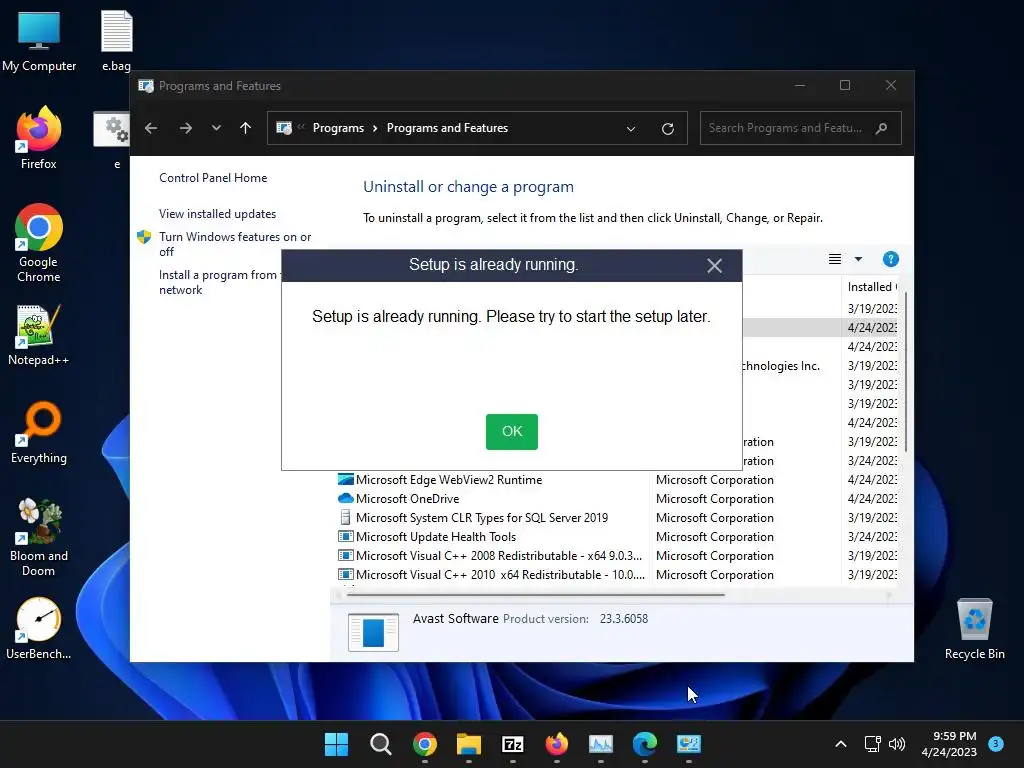Open Chrome from the taskbar
This screenshot has width=1024, height=768.
[x=424, y=744]
